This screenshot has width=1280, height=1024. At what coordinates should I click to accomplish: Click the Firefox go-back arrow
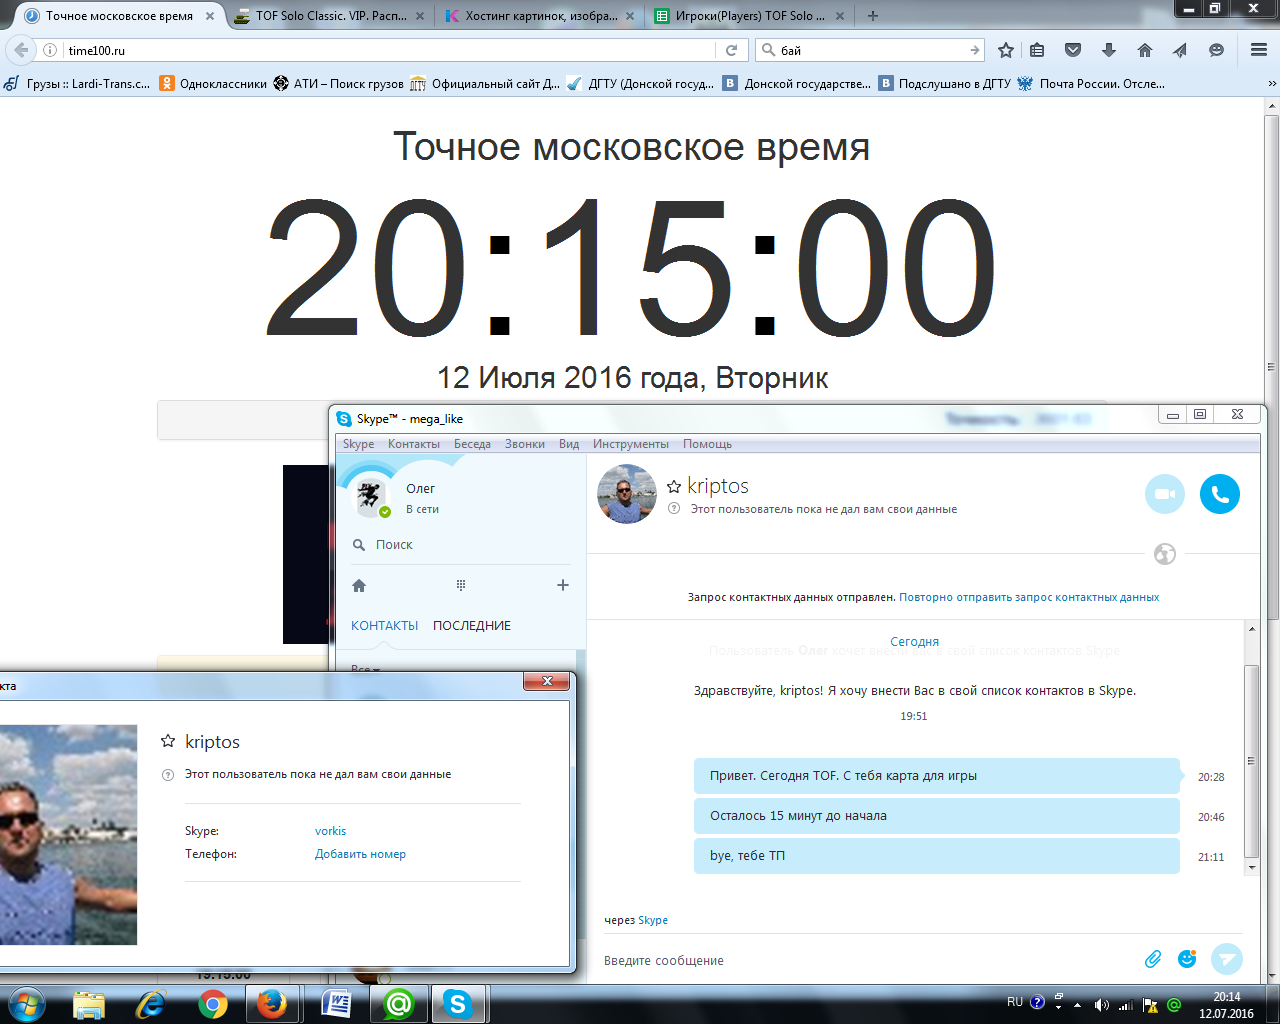(21, 50)
